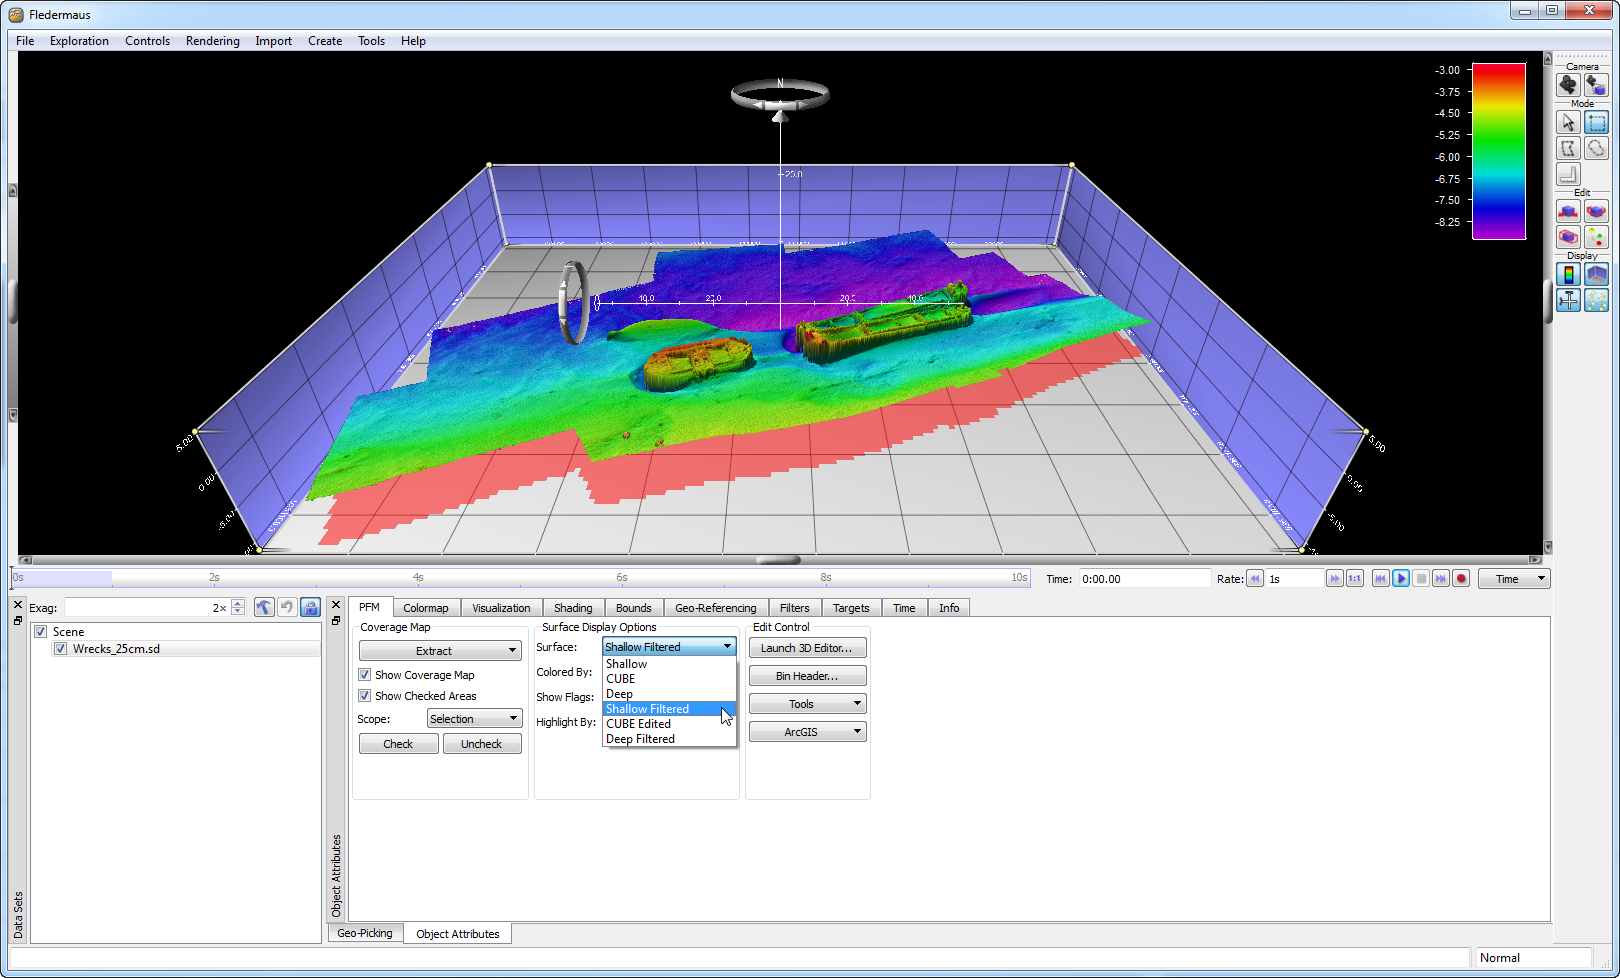The height and width of the screenshot is (978, 1620).
Task: Uncheck Show Coverage Map checkbox
Action: 365,675
